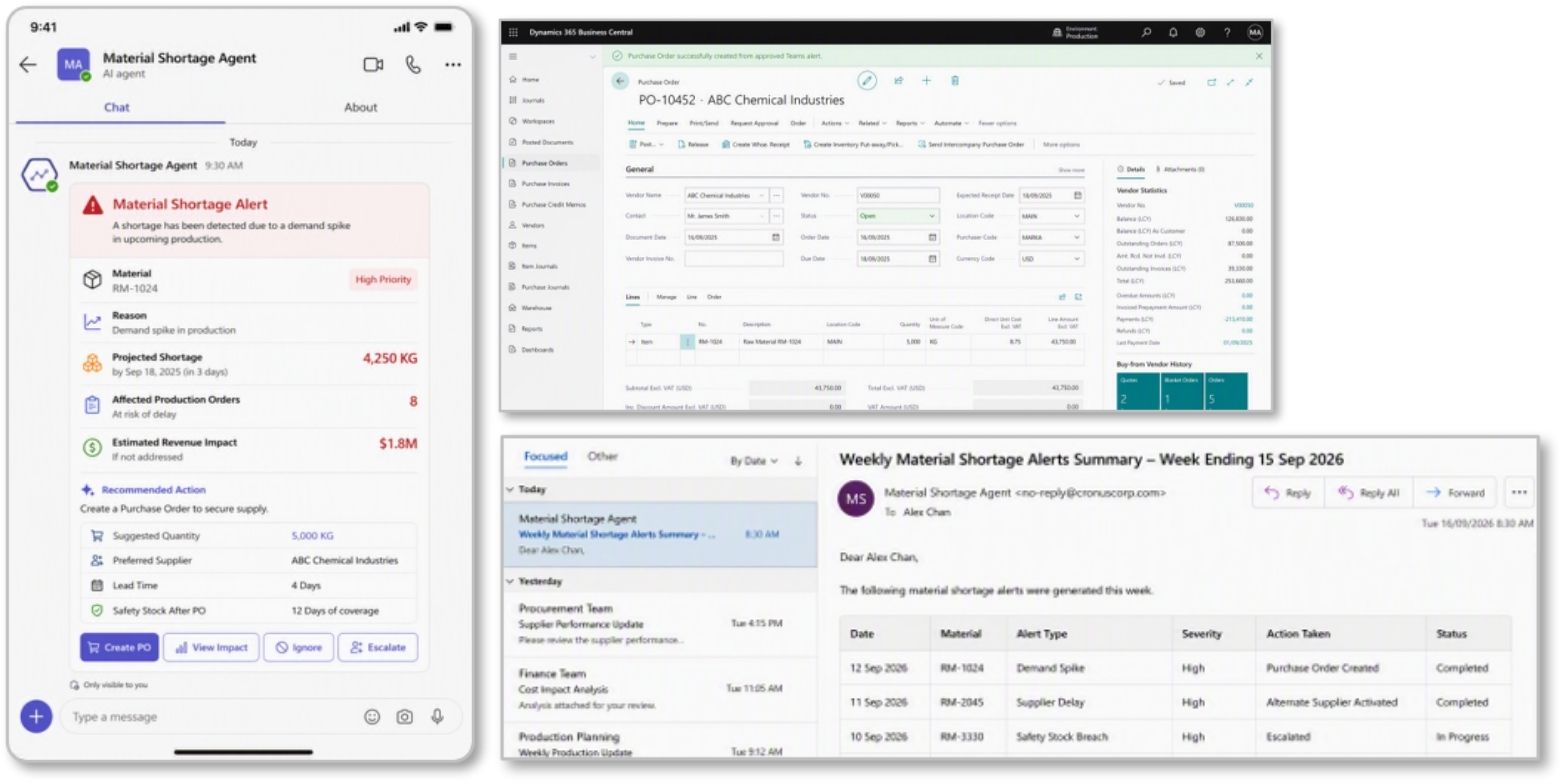Expand the Actions menu in Purchase Order
The width and height of the screenshot is (1562, 782).
(x=835, y=123)
